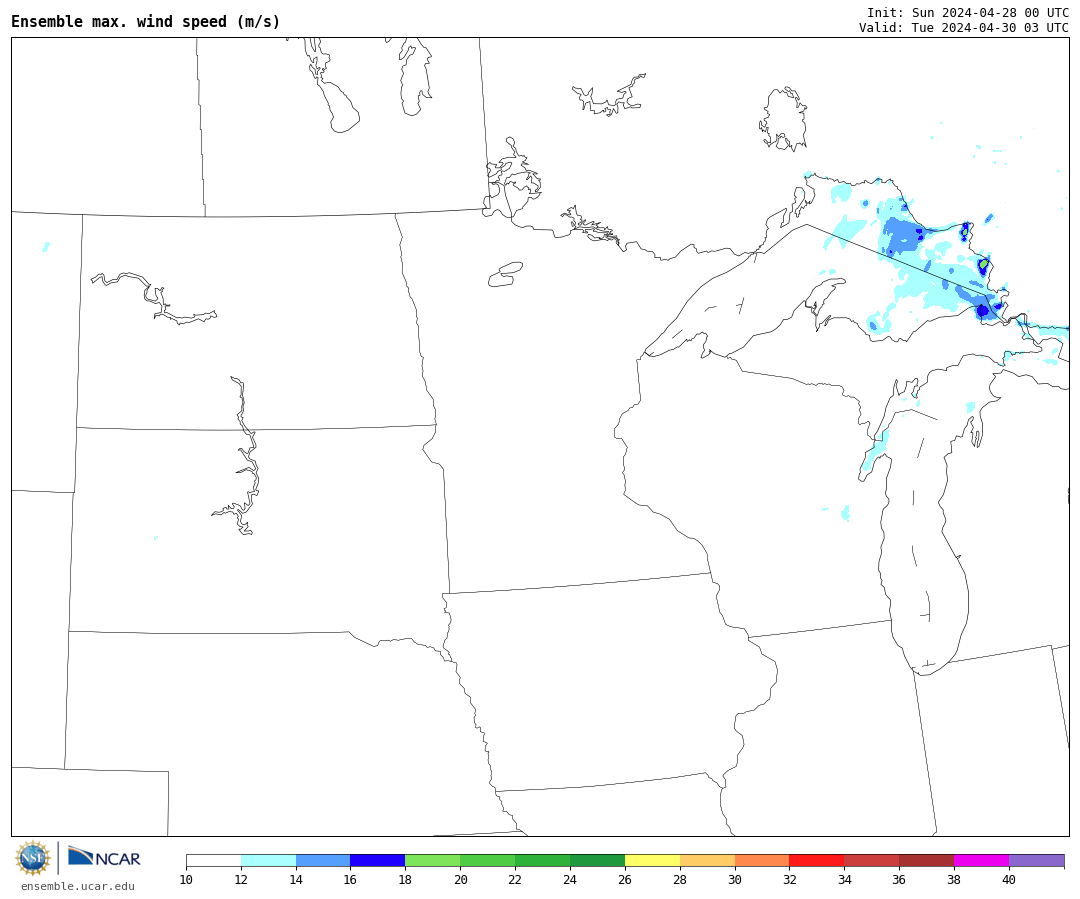Click the light green 18-20 color swatch
Screen dimensions: 1080x899
click(433, 860)
